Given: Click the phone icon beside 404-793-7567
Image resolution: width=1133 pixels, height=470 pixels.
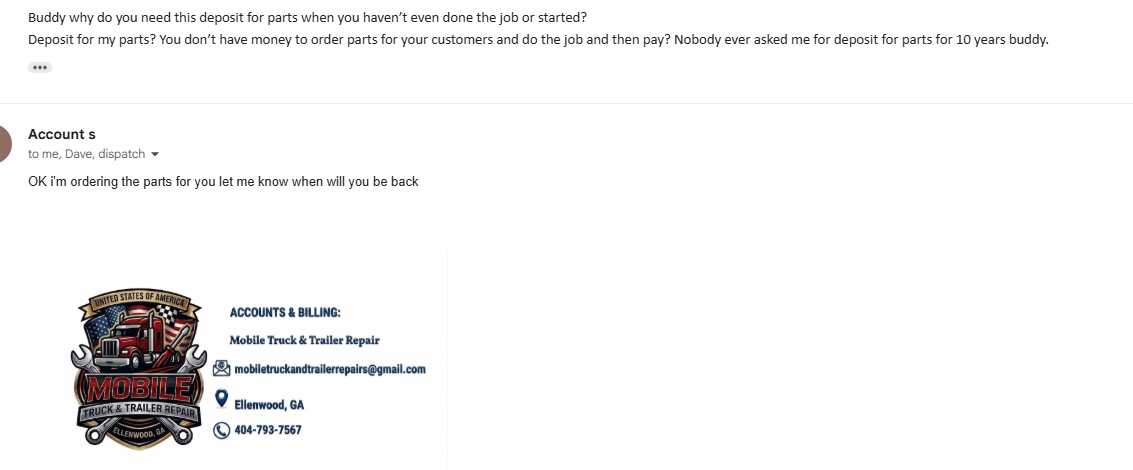Looking at the screenshot, I should (x=221, y=430).
